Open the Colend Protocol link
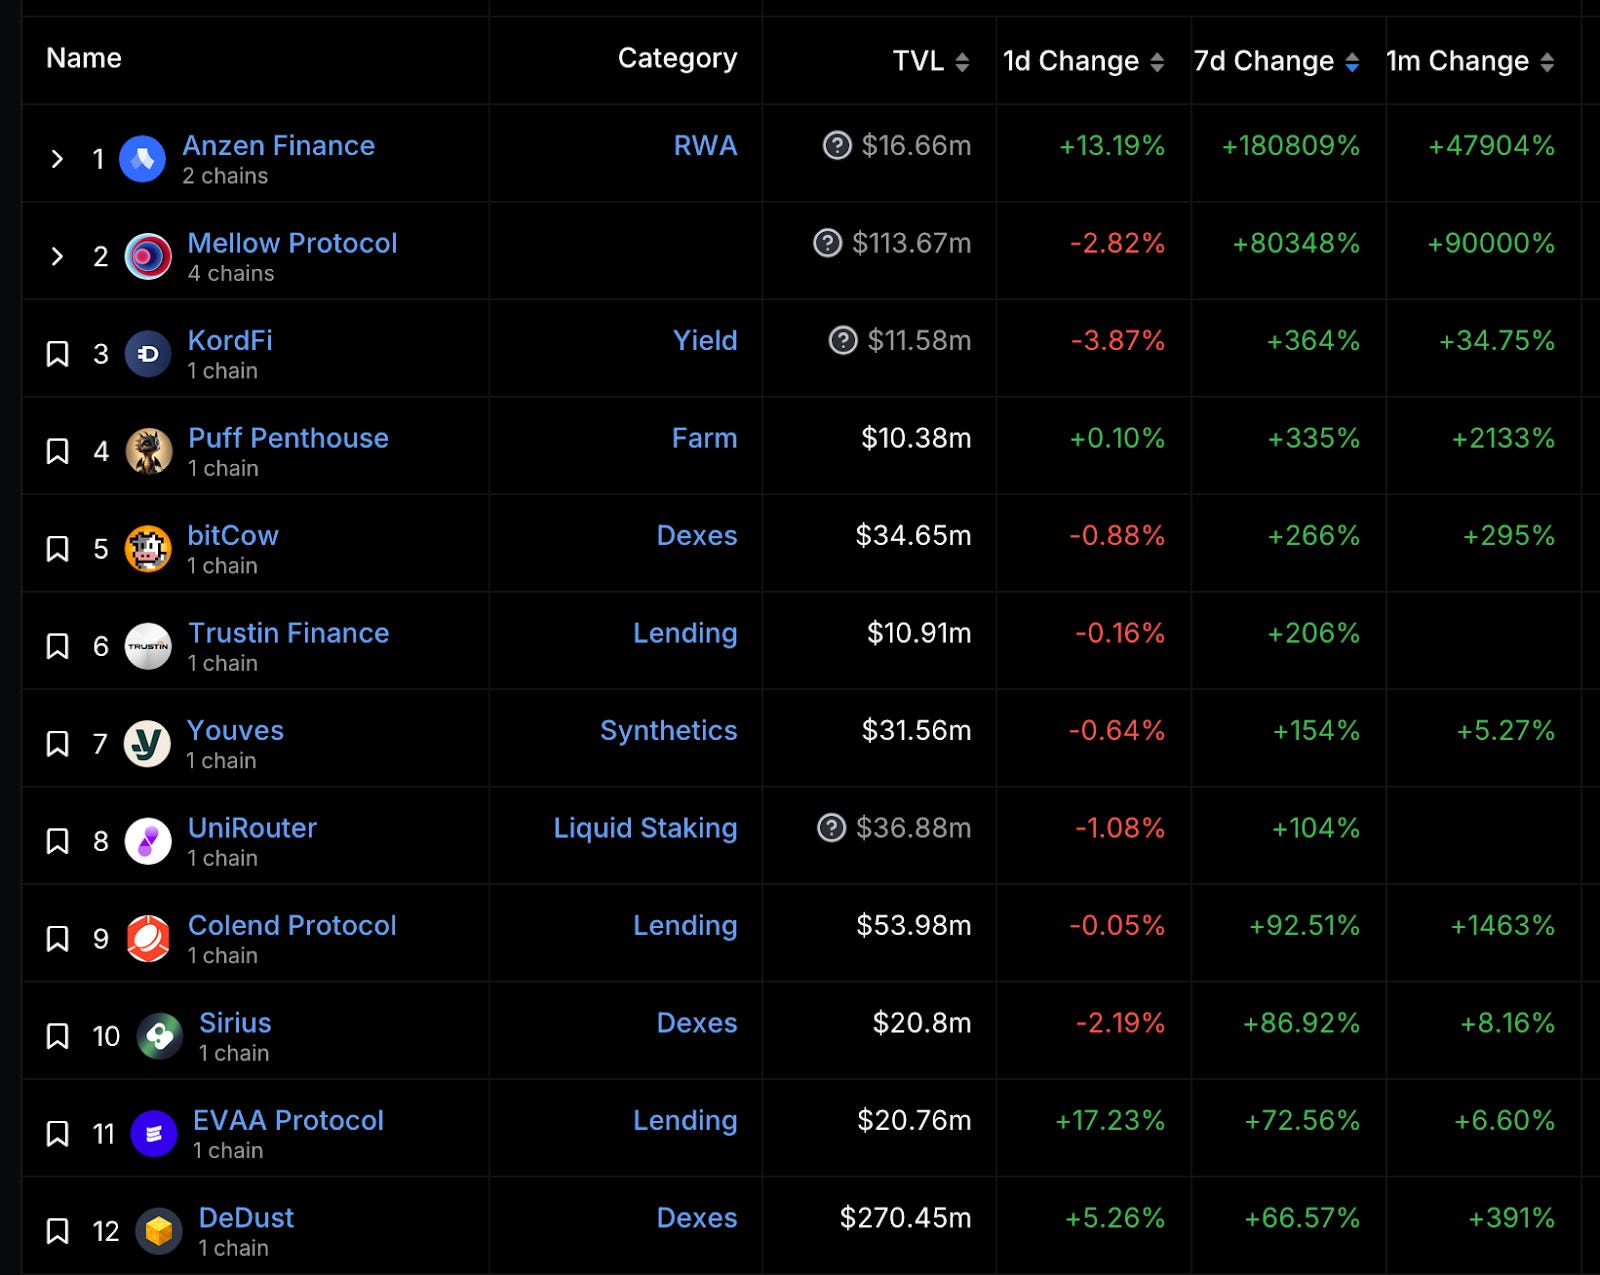The height and width of the screenshot is (1275, 1600). [292, 926]
